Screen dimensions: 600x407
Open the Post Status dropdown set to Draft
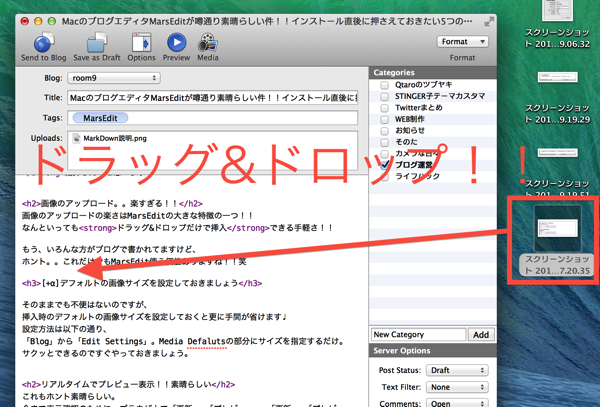click(x=457, y=370)
